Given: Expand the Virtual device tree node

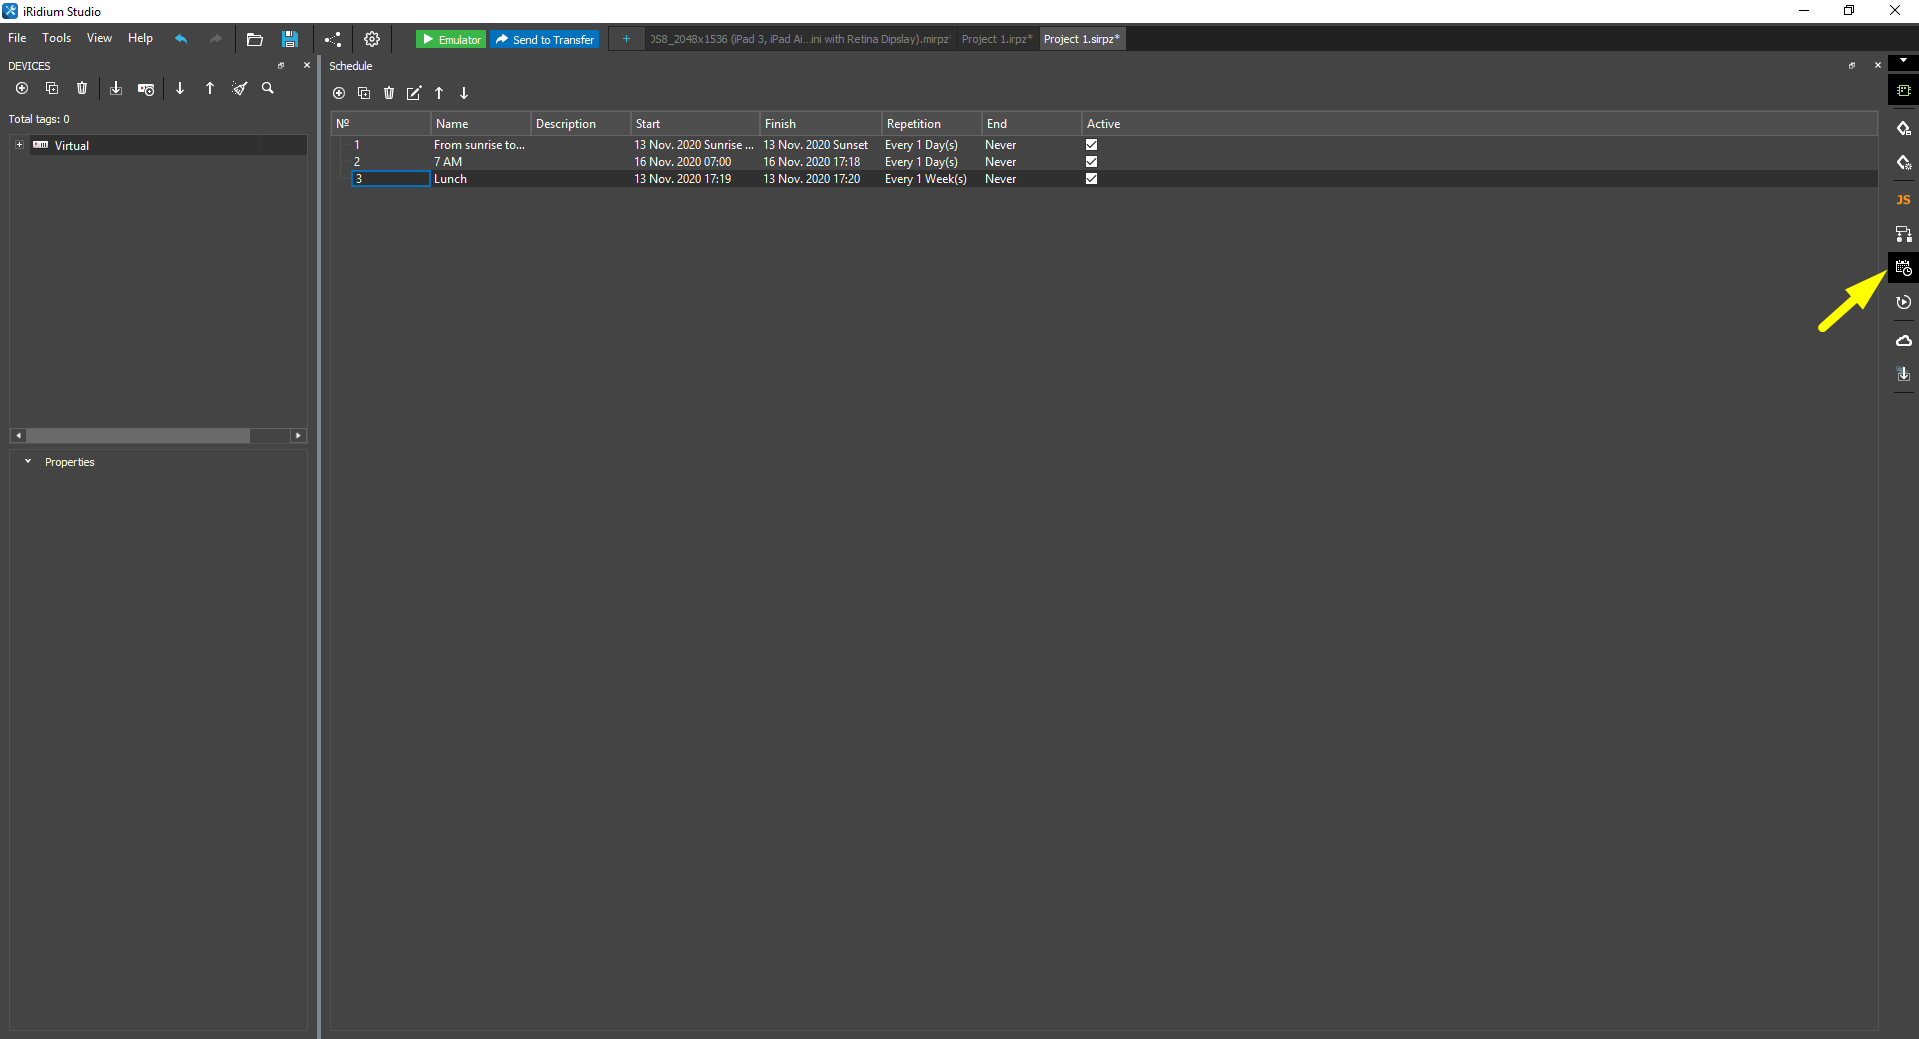Looking at the screenshot, I should [18, 145].
